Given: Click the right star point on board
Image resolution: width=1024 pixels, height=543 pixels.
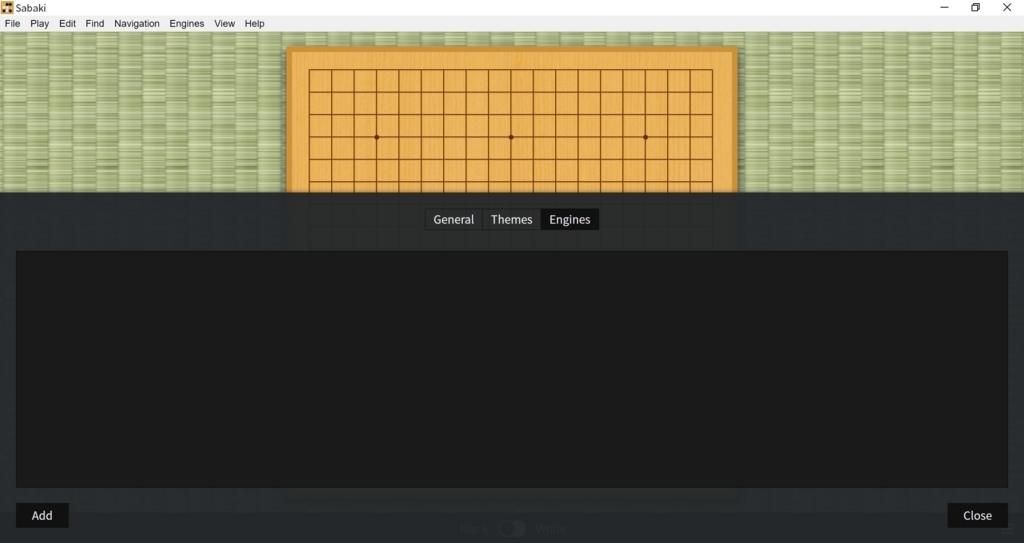Looking at the screenshot, I should tap(646, 137).
